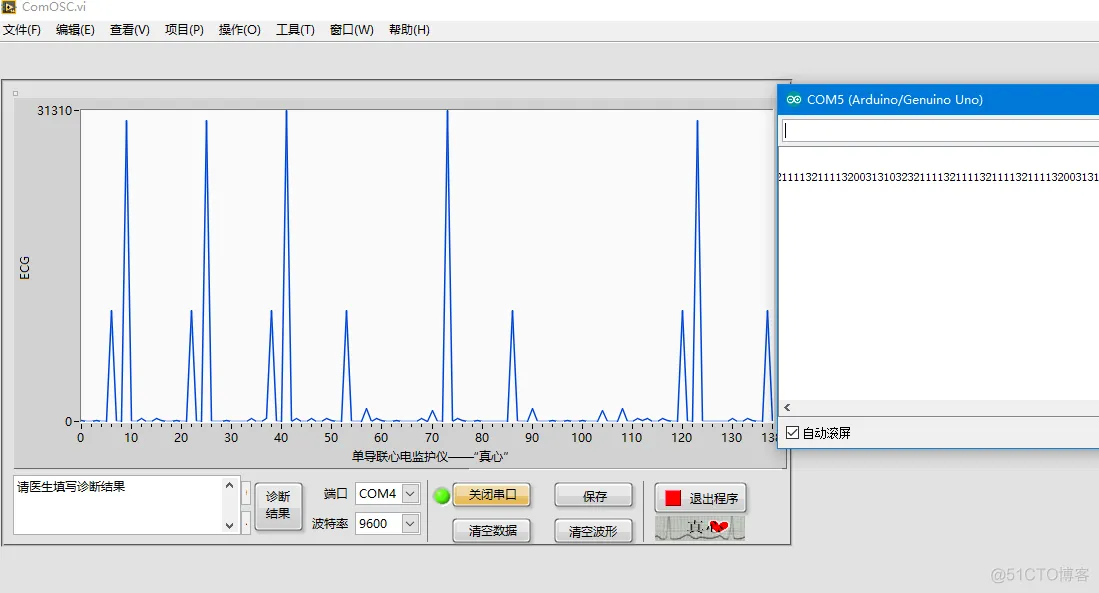This screenshot has height=593, width=1099.
Task: Open the 窗口(W) menu
Action: point(352,29)
